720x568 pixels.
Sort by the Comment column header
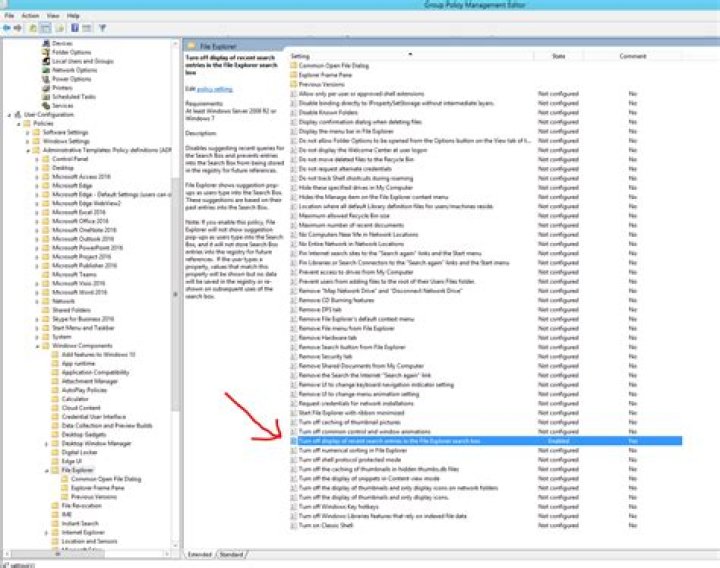click(x=633, y=56)
